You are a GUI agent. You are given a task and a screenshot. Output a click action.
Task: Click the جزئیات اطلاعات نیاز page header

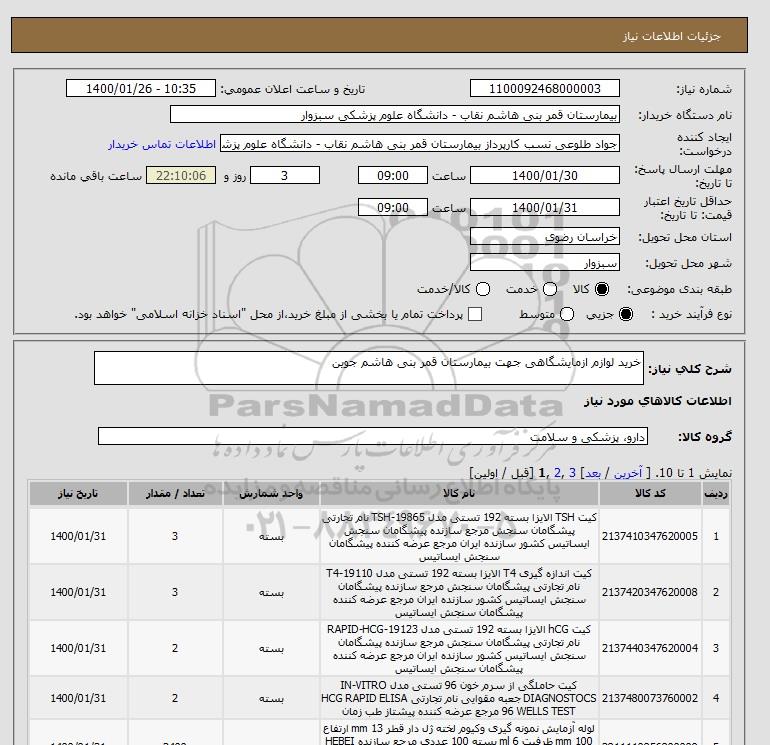point(672,36)
